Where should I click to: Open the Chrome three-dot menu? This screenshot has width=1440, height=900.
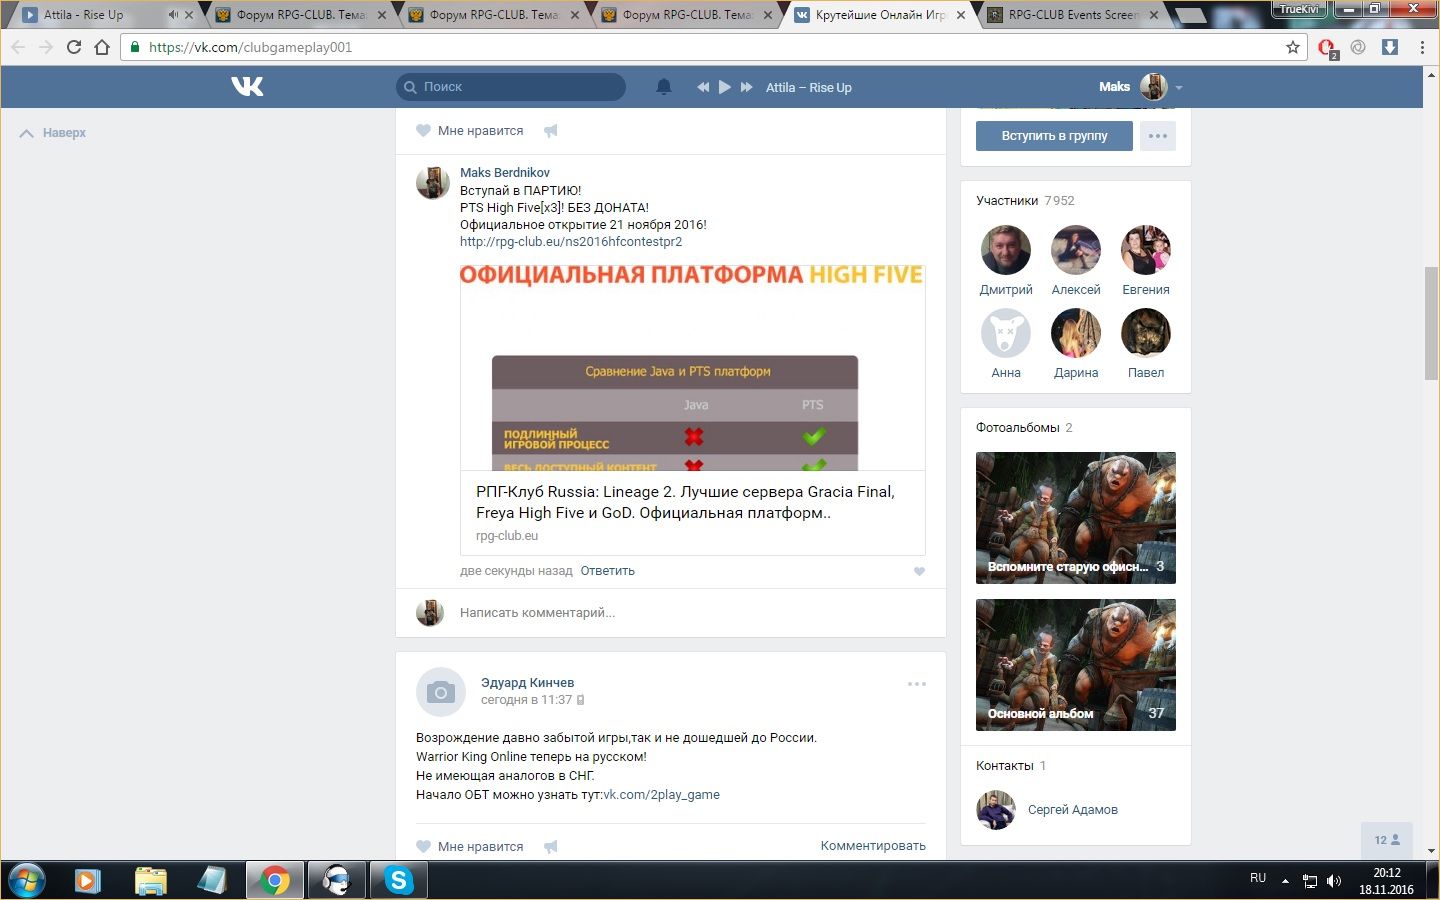click(1422, 47)
